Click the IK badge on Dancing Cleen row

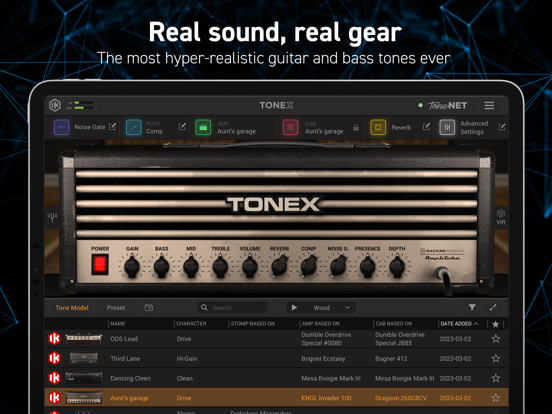pyautogui.click(x=54, y=378)
